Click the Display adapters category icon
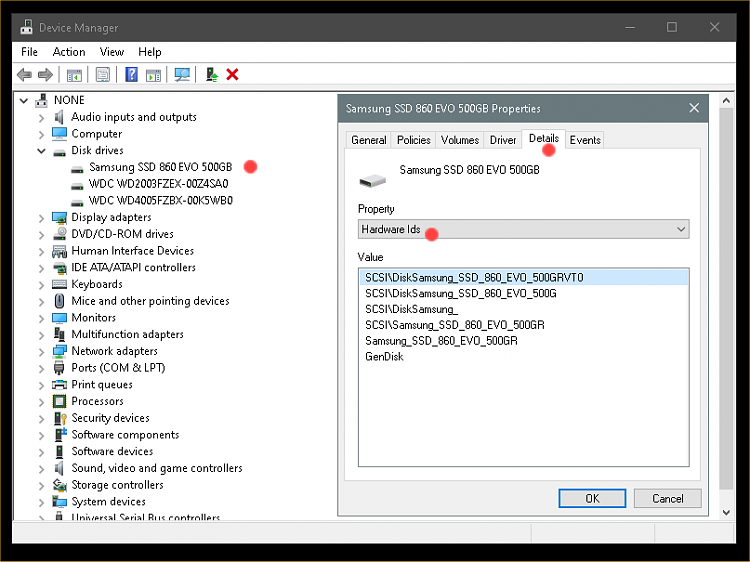The width and height of the screenshot is (750, 562). [x=59, y=218]
